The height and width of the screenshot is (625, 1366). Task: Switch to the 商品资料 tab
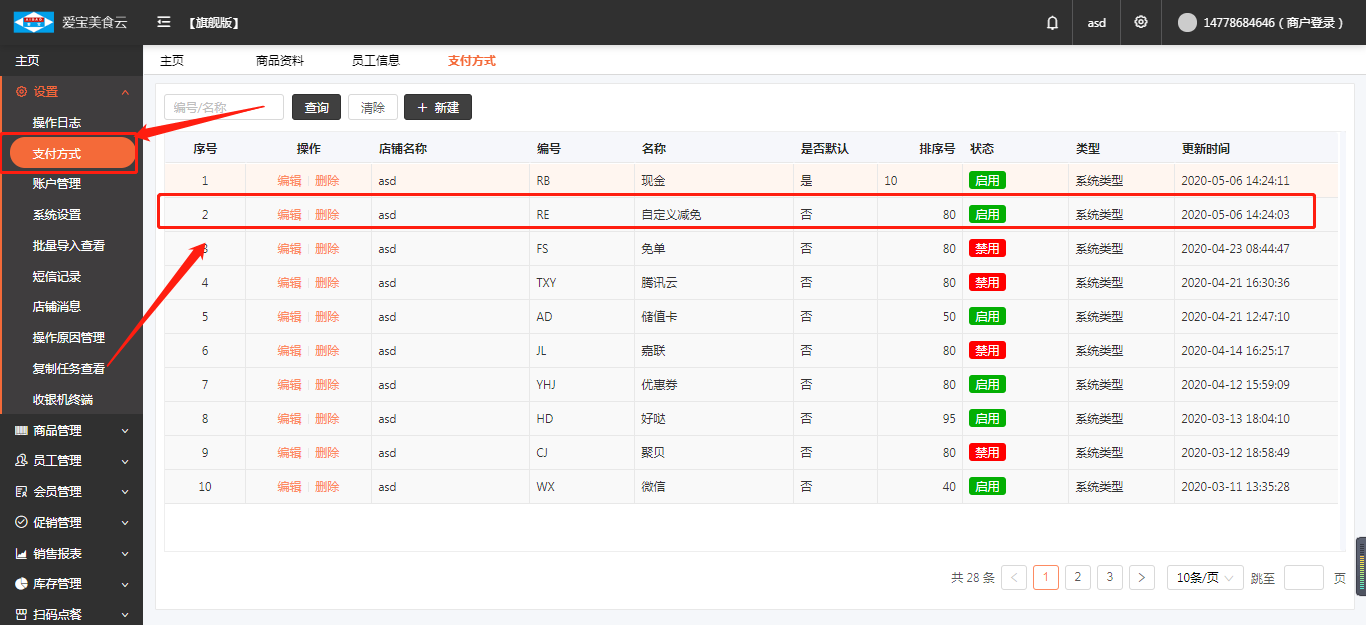coord(280,60)
